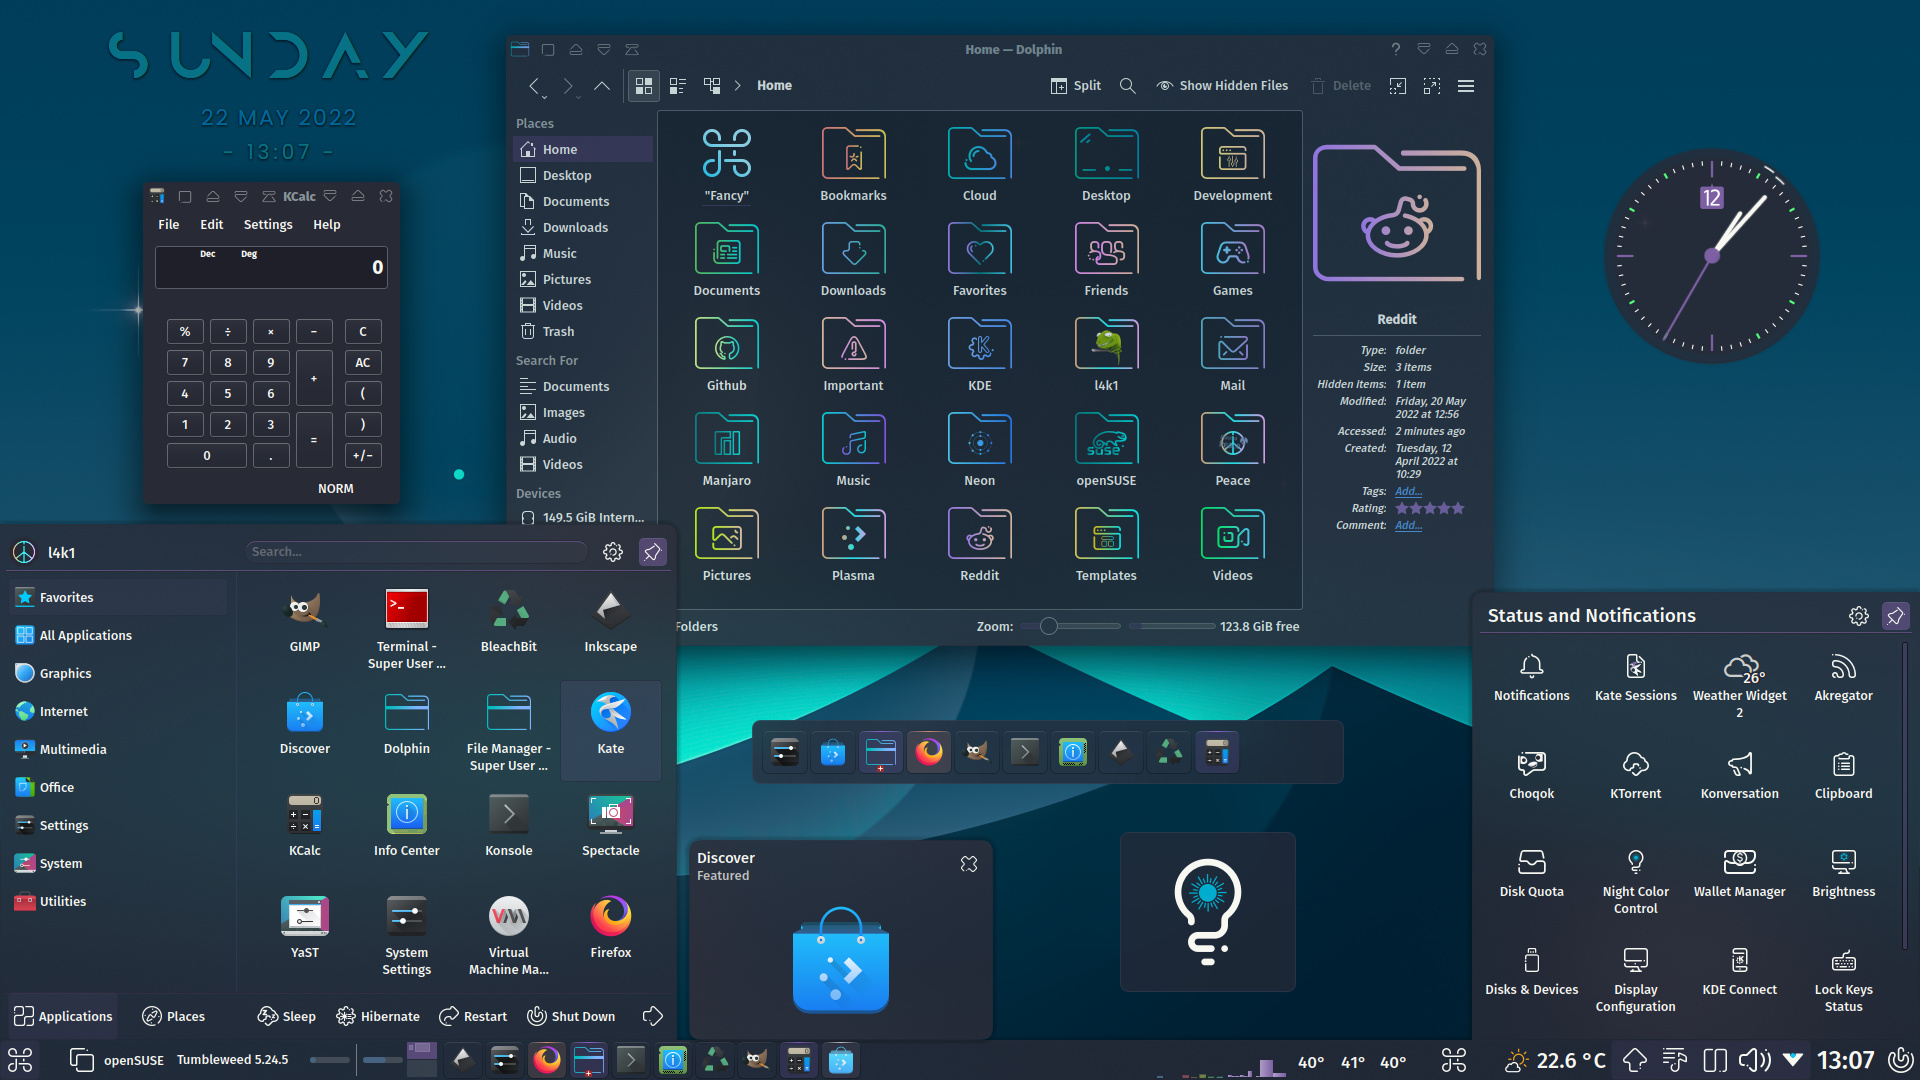Open Virtual Machine Manager
Image resolution: width=1920 pixels, height=1080 pixels.
pos(508,935)
